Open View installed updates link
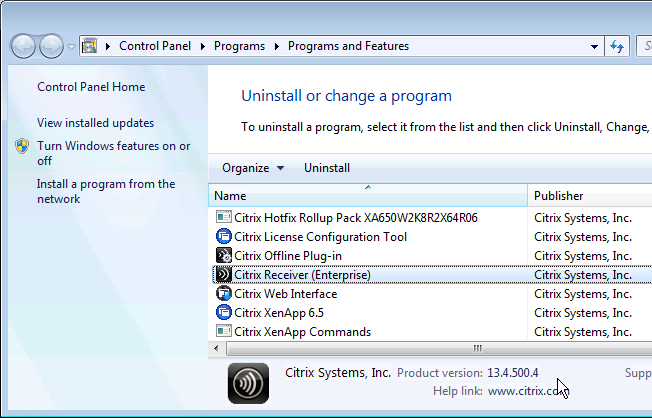Image resolution: width=652 pixels, height=418 pixels. click(x=95, y=123)
